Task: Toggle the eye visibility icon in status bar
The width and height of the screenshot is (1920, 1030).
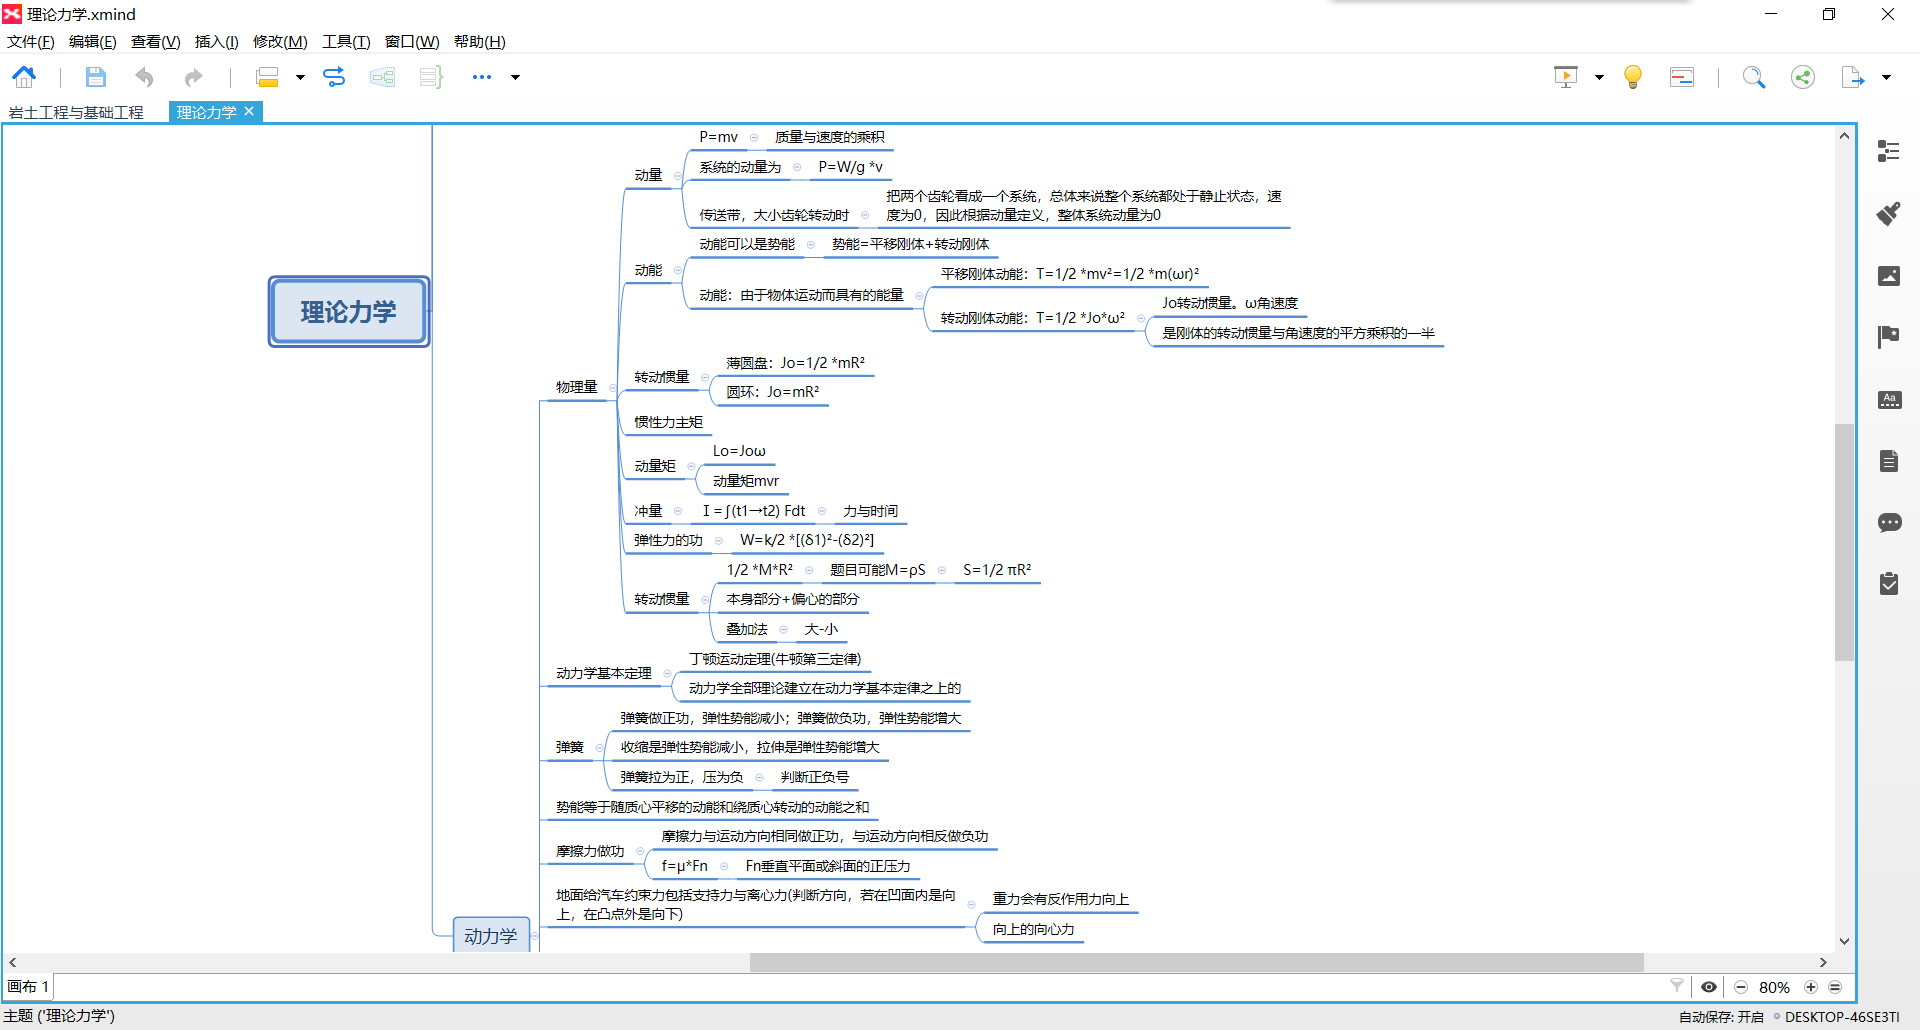Action: [1709, 987]
